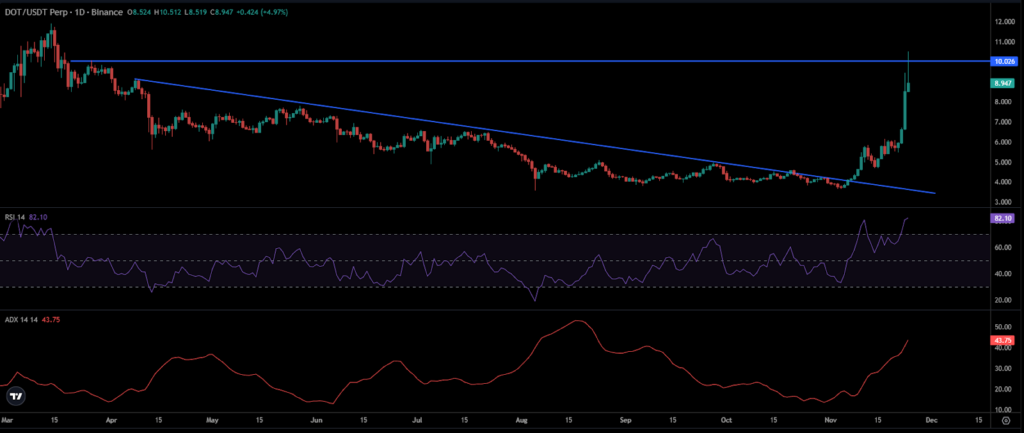Click the Mar label on time axis
This screenshot has width=1024, height=433.
7,419
